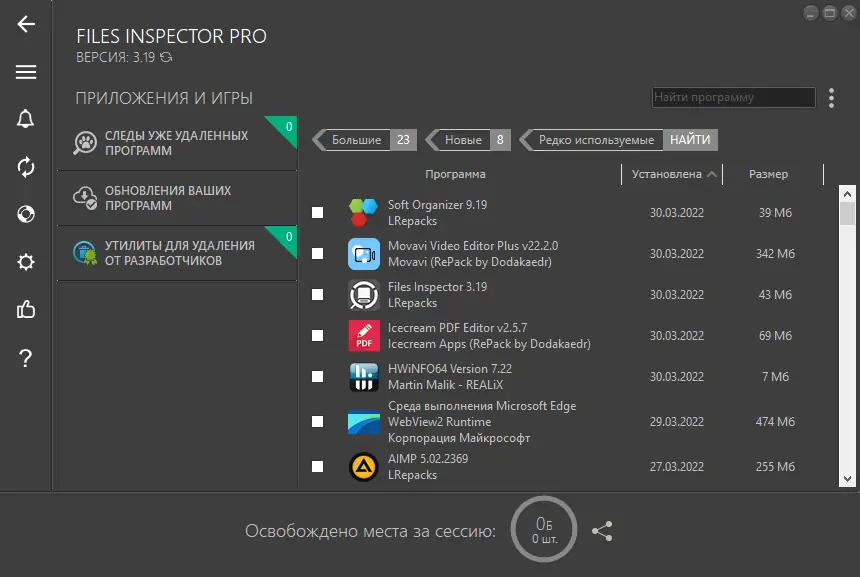
Task: Click the refresh arrows sidebar icon
Action: tap(26, 167)
